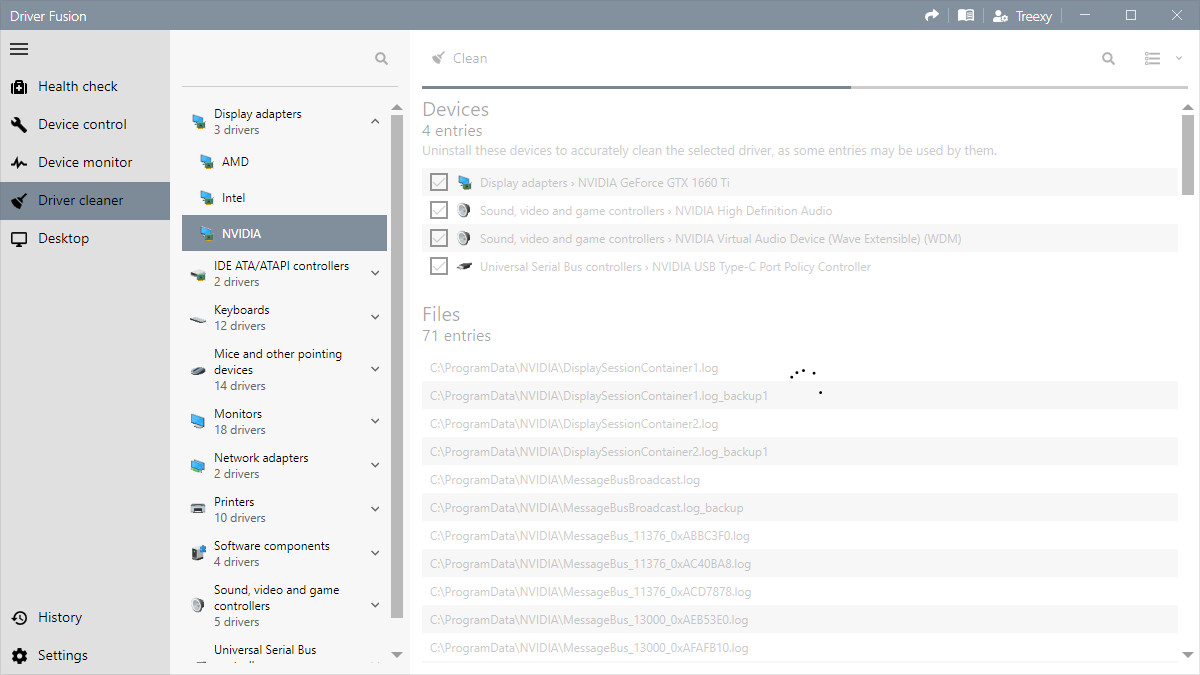
Task: Open the History page
Action: point(59,617)
